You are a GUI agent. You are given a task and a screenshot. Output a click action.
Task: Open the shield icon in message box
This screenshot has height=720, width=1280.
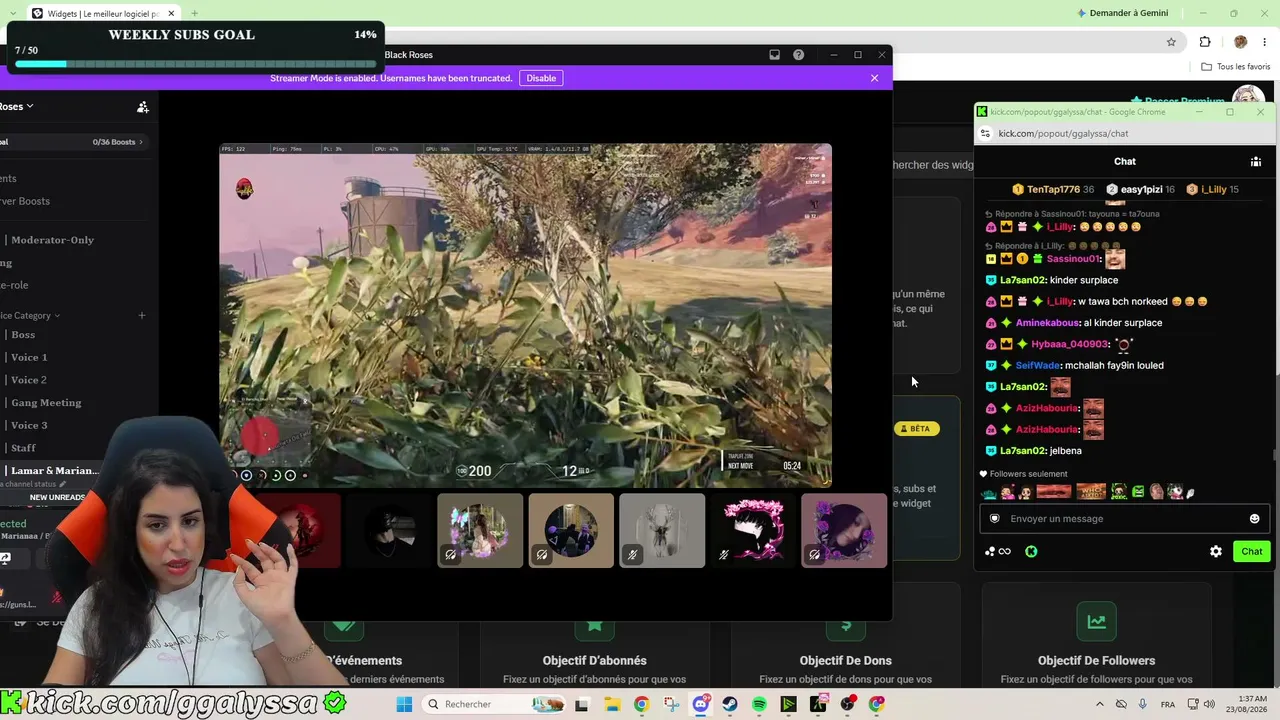[x=994, y=519]
